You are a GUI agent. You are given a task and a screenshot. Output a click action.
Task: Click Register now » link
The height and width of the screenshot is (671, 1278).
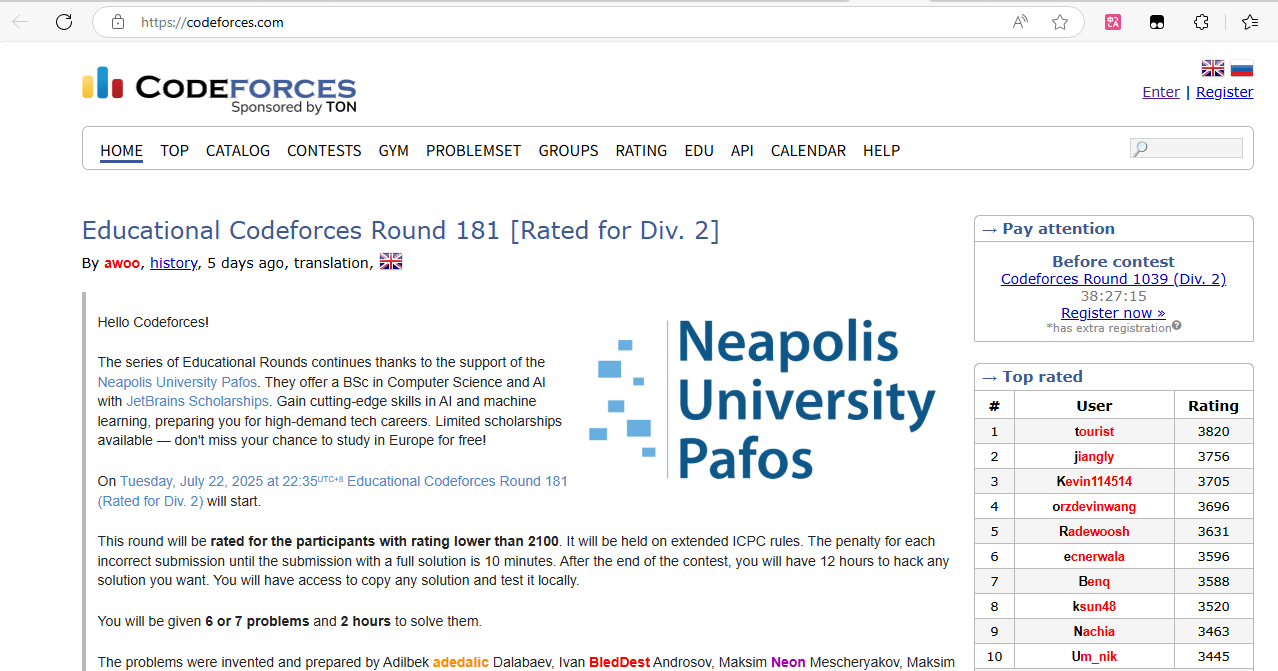click(x=1113, y=312)
